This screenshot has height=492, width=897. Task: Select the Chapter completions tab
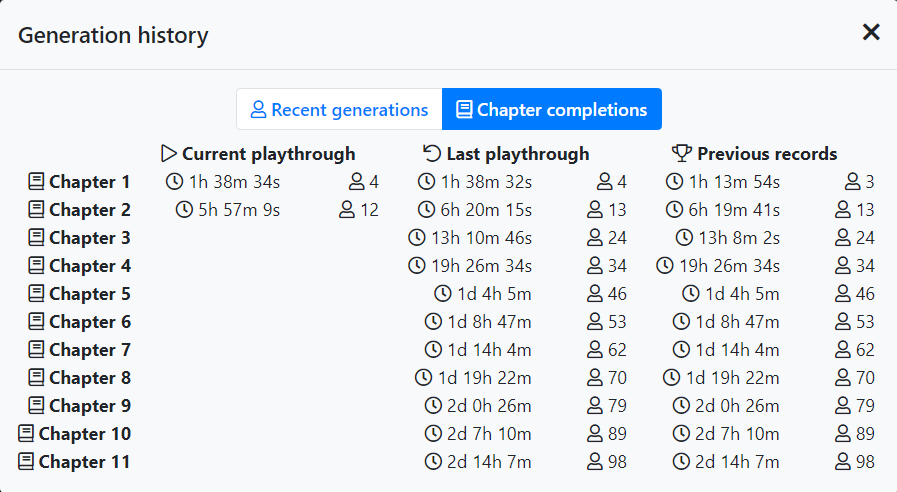point(552,109)
